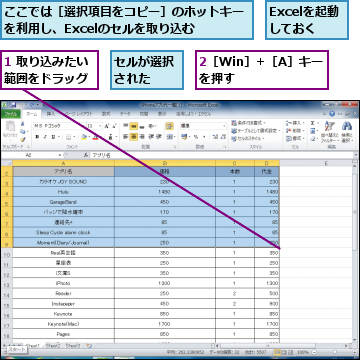360x360 pixels.
Task: Toggle Underline formatting
Action: [x=53, y=137]
